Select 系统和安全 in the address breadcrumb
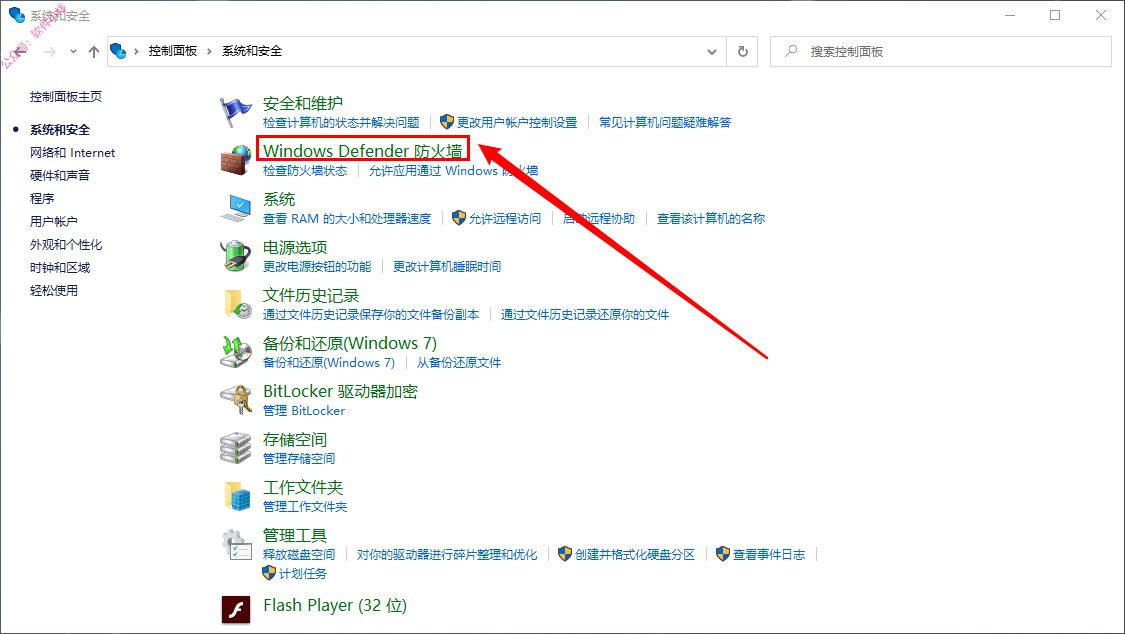 point(252,51)
